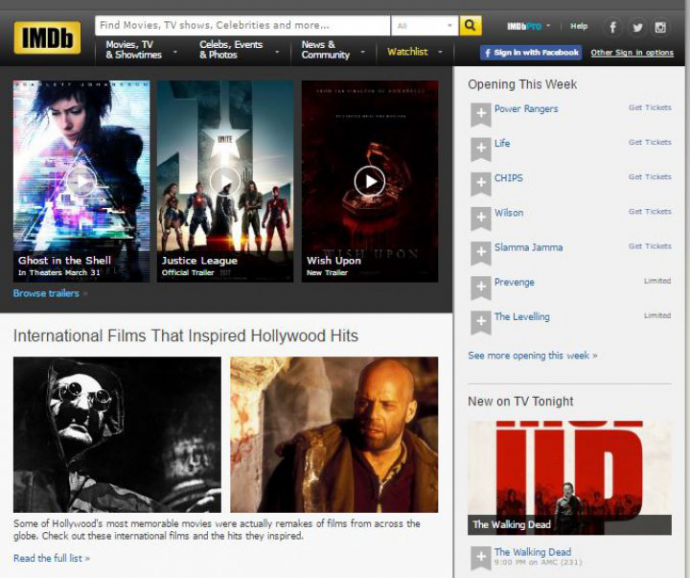Click the IMDb logo

(47, 38)
